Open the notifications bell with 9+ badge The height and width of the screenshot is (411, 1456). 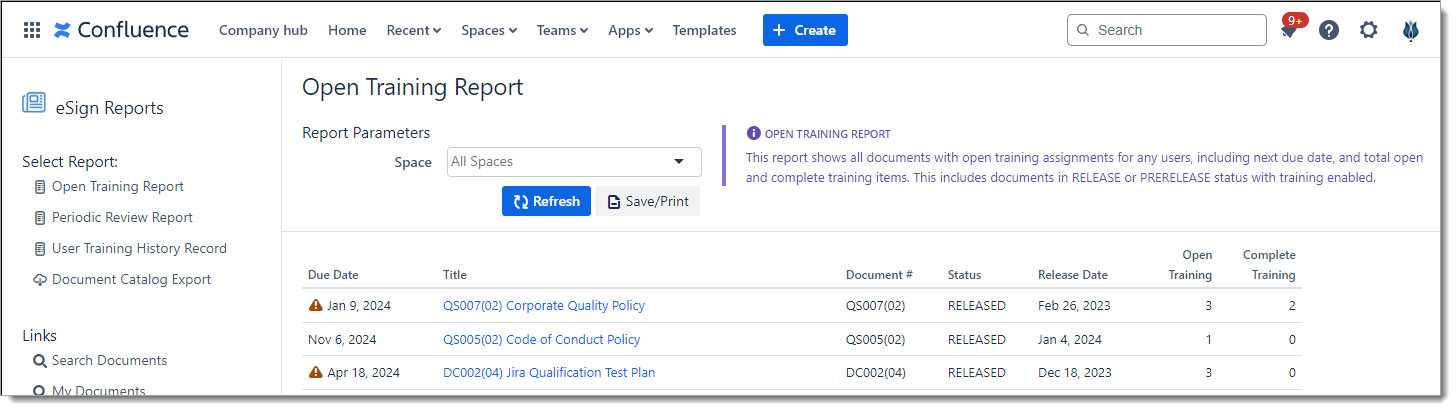tap(1289, 31)
